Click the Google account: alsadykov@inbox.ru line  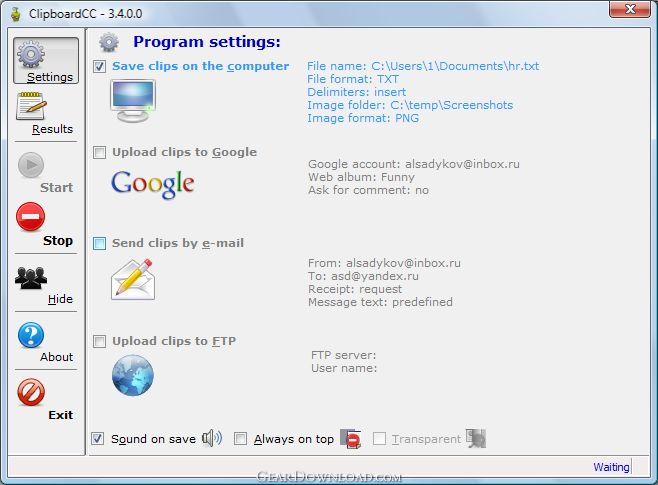[x=414, y=164]
